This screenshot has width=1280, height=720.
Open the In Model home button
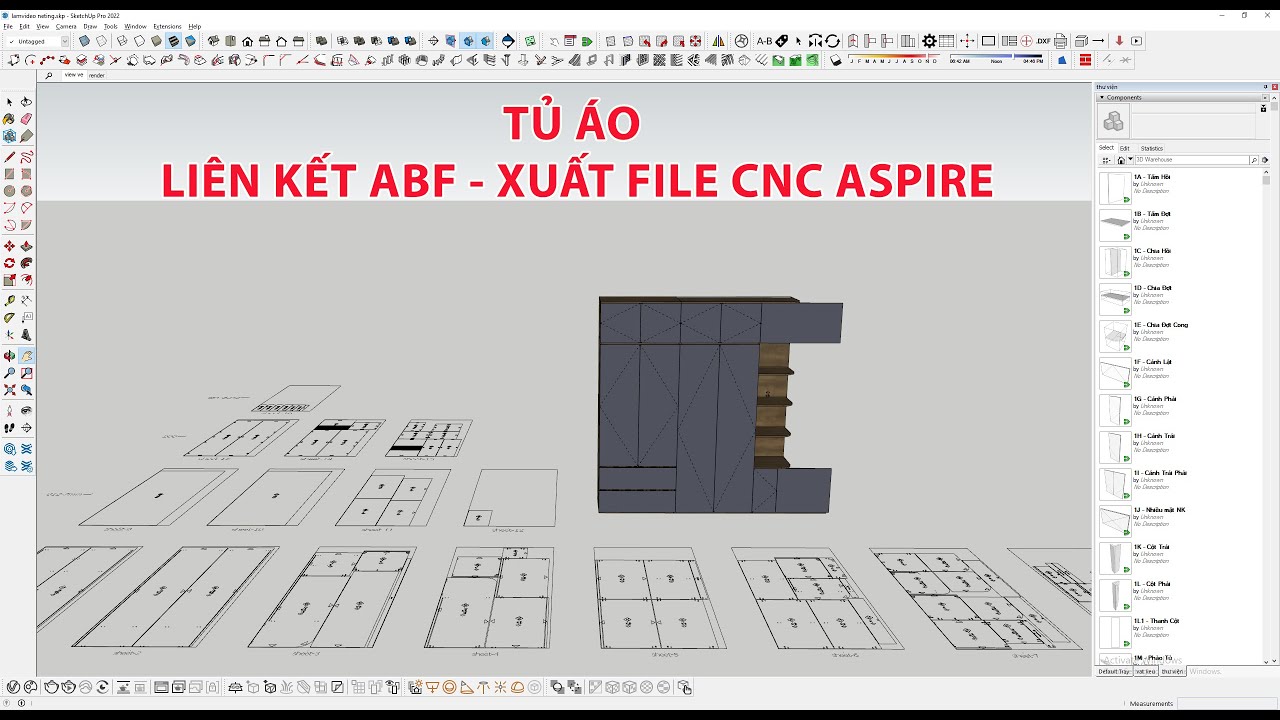(x=1121, y=160)
